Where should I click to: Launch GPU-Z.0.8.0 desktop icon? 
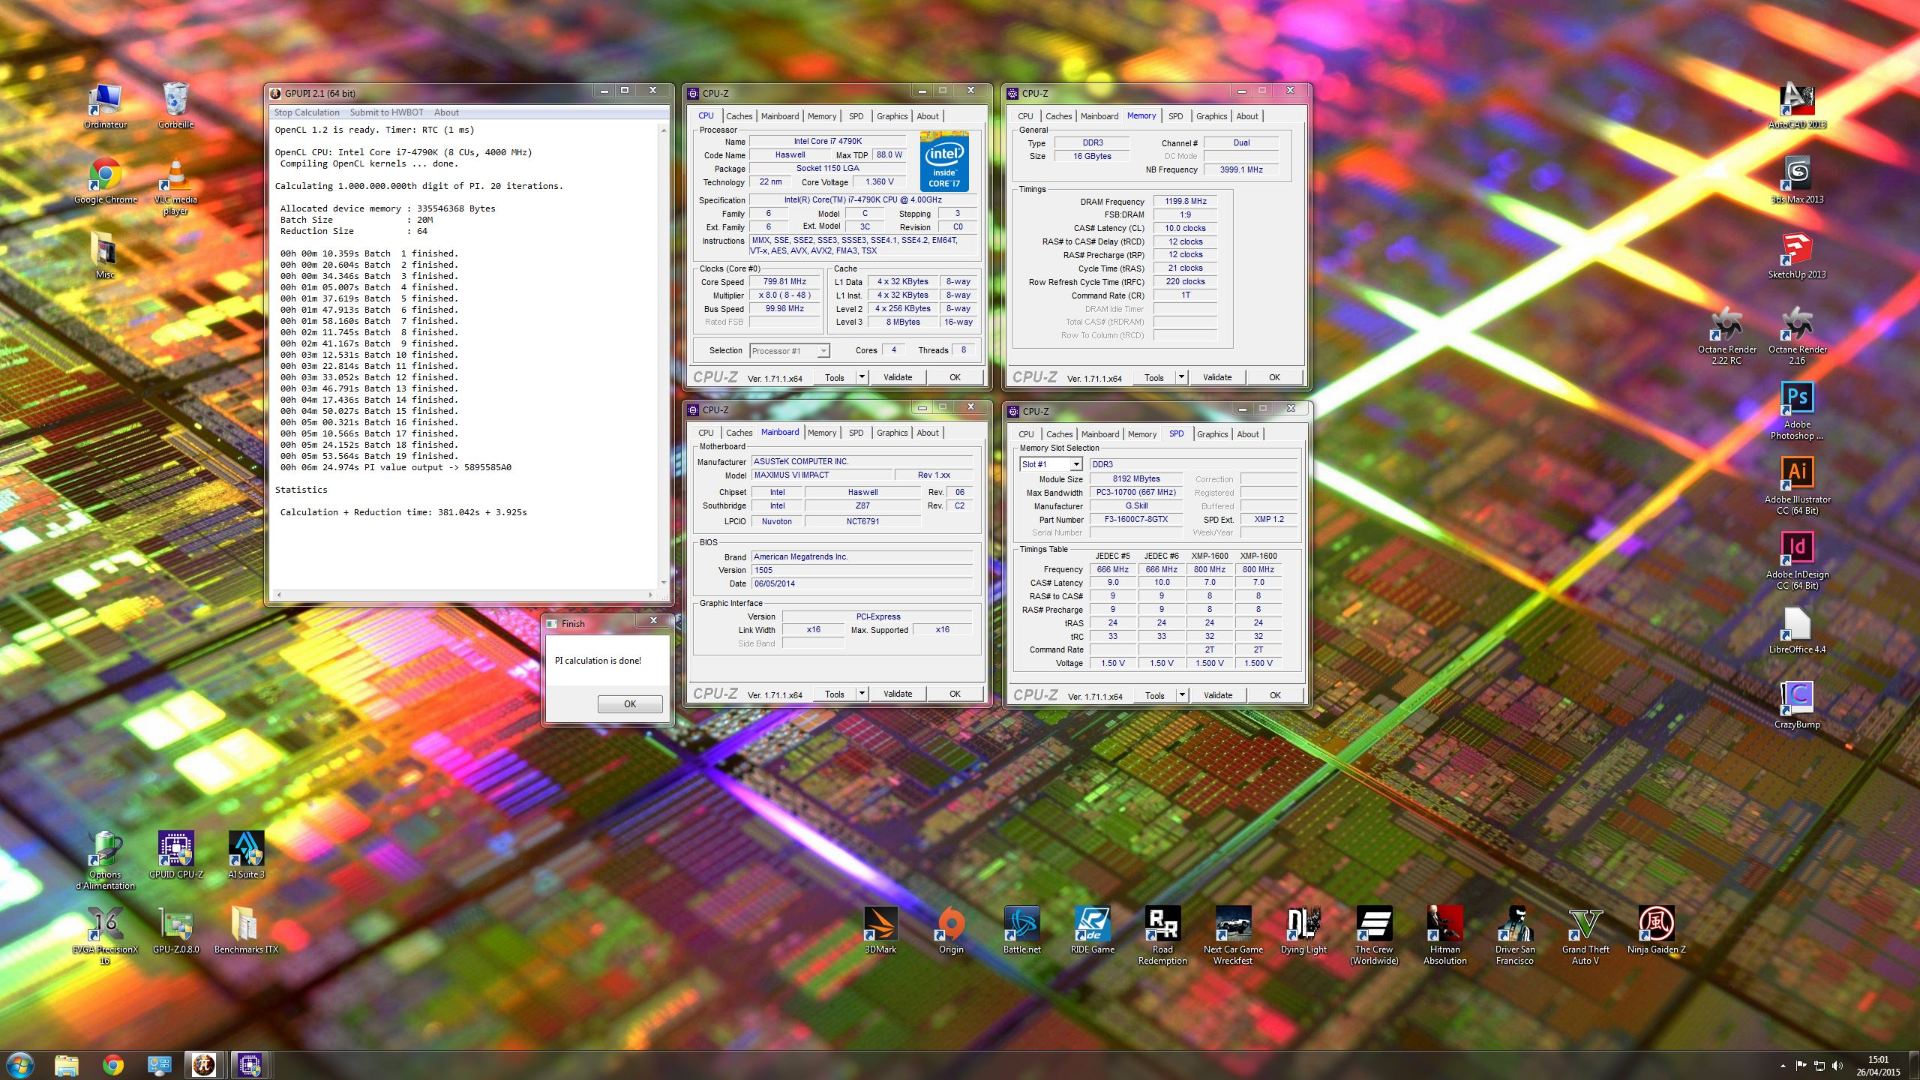[176, 930]
